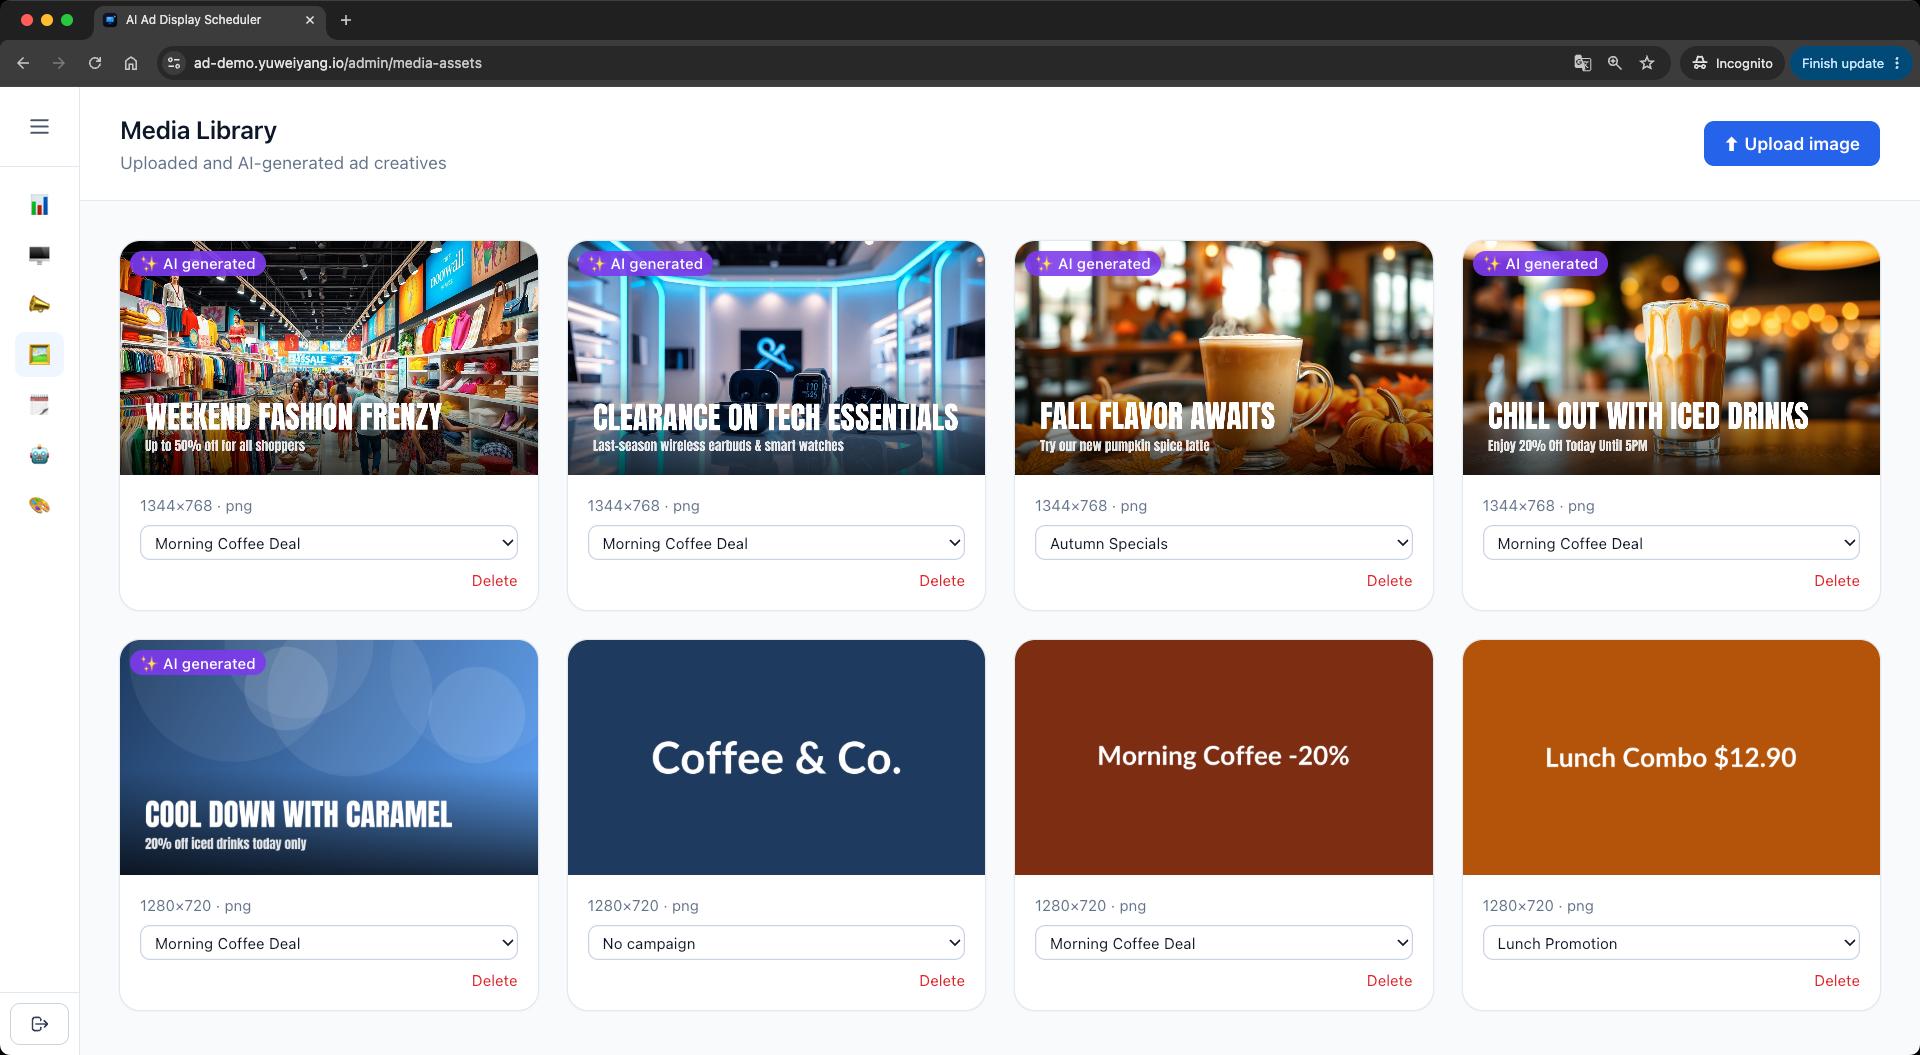
Task: Expand the Lunch Promotion campaign dropdown
Action: click(x=1671, y=943)
